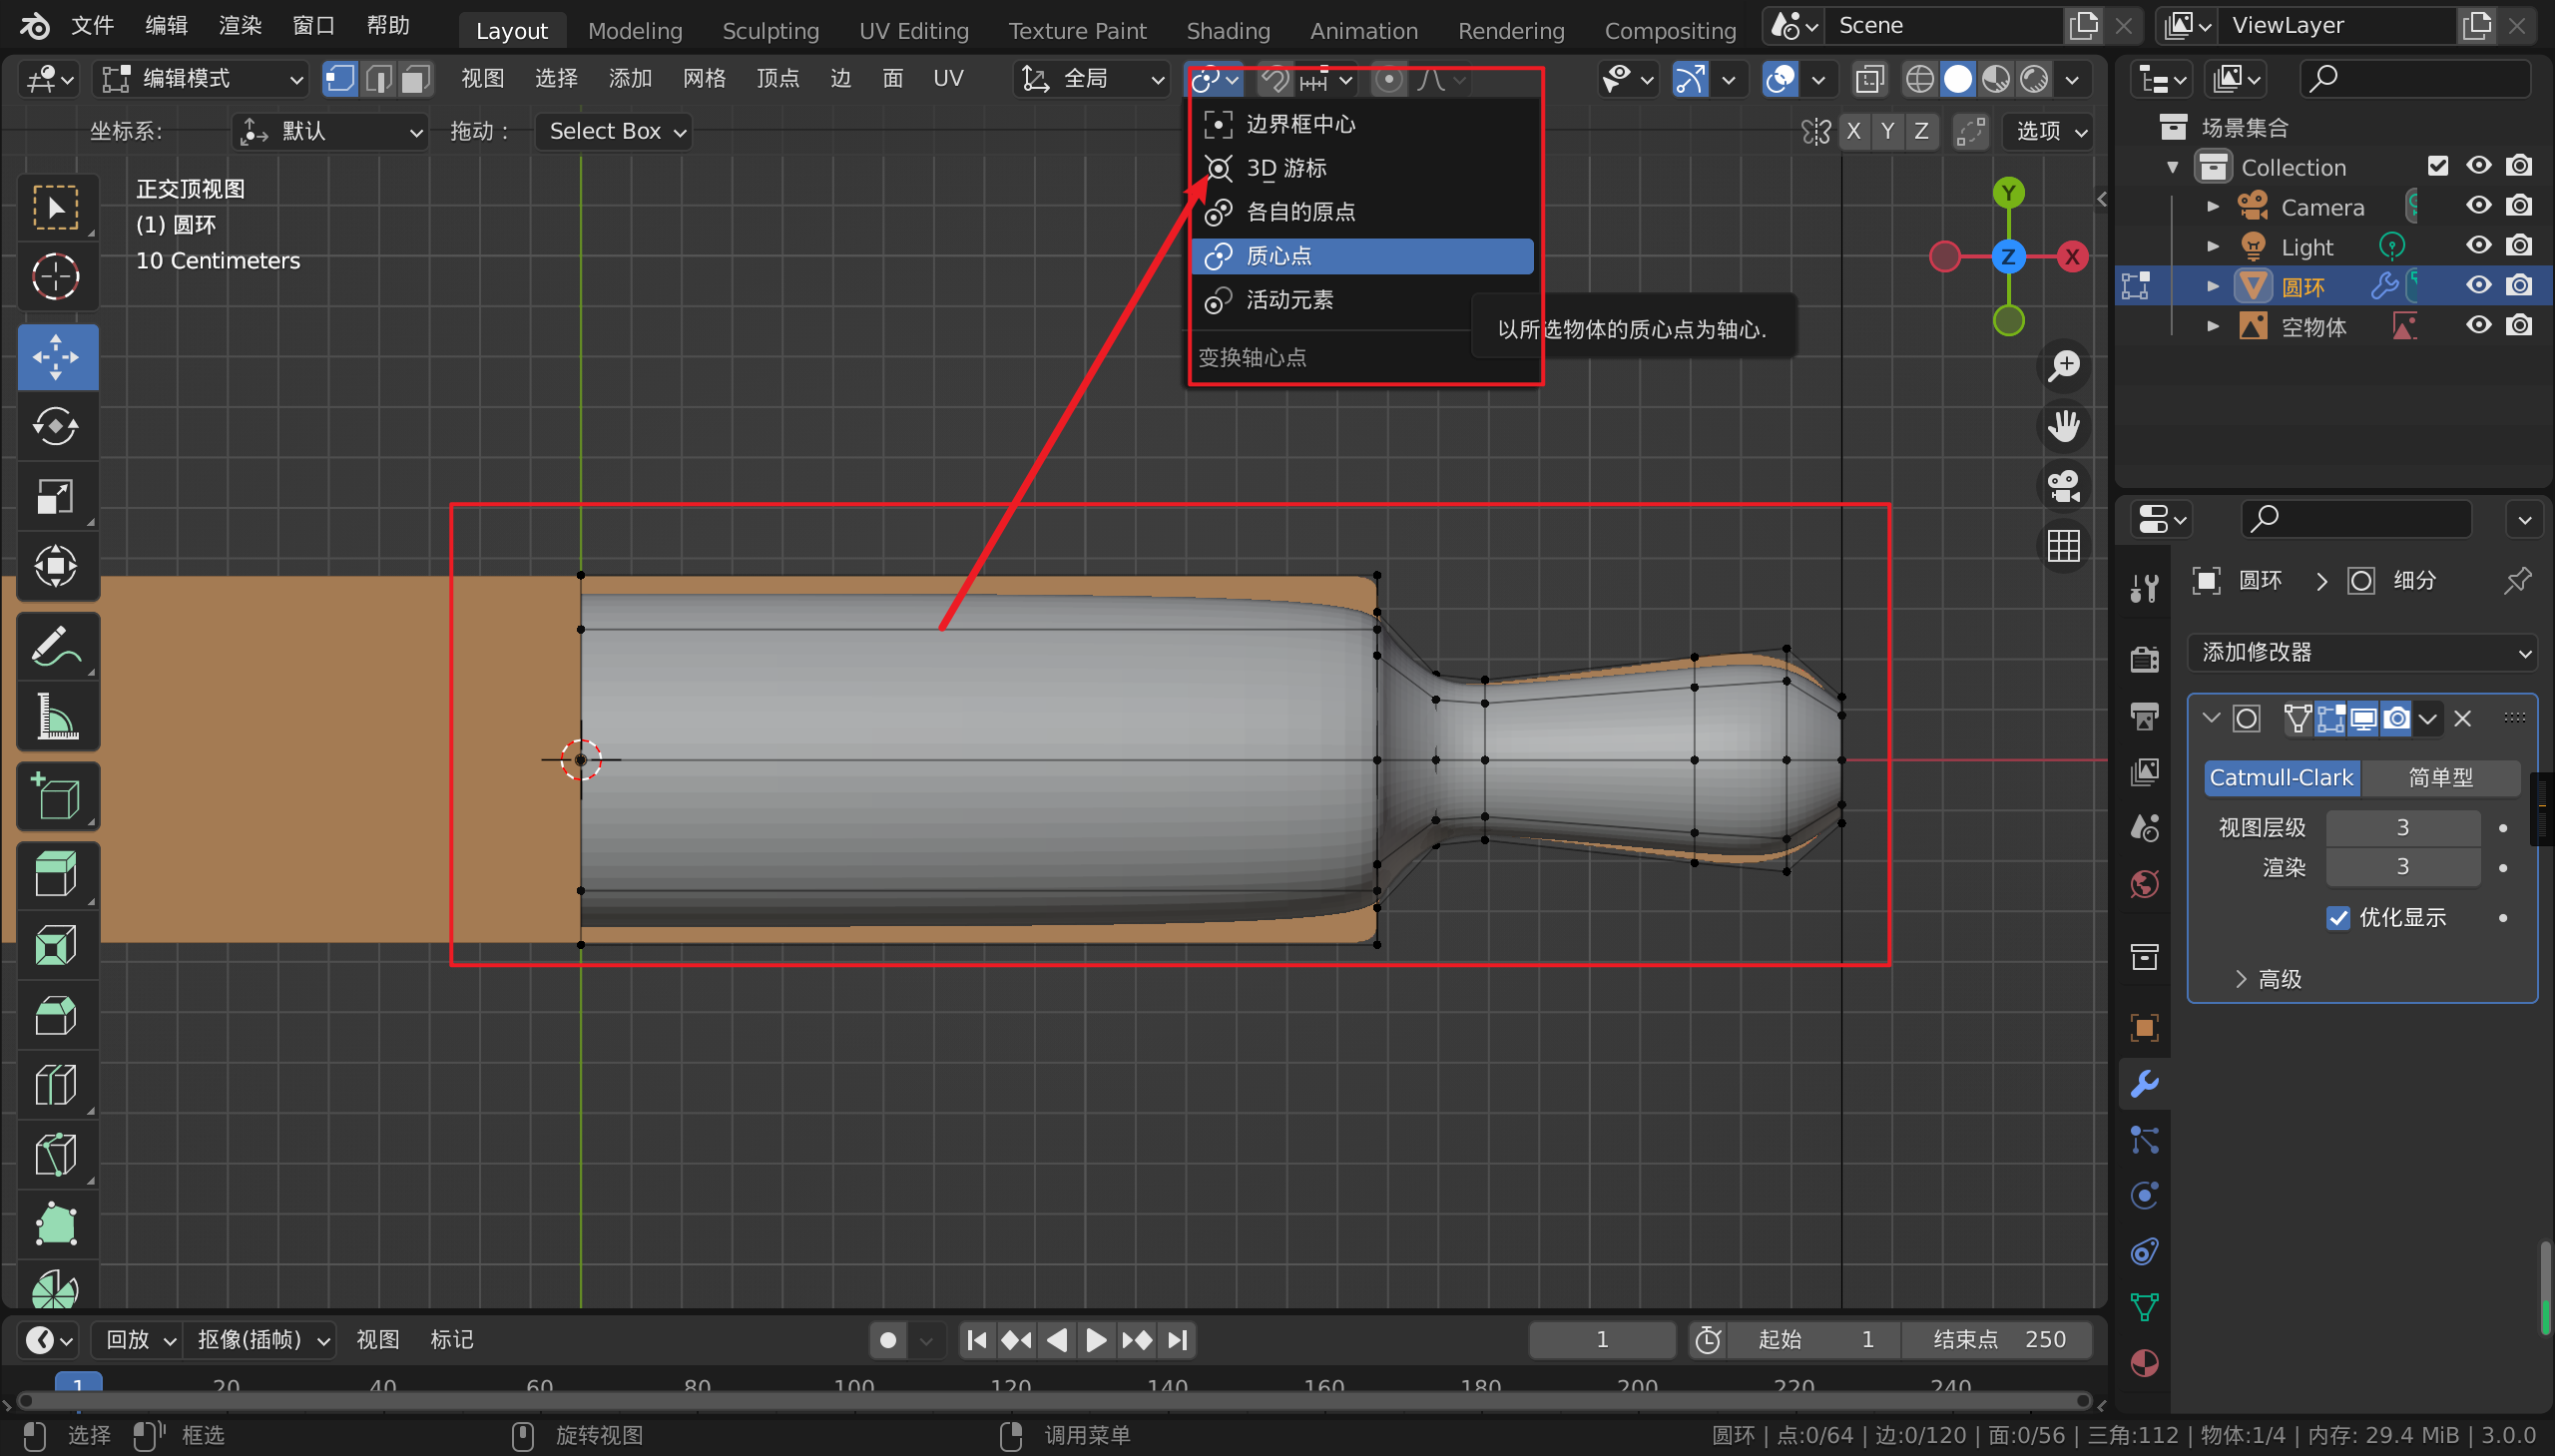Image resolution: width=2555 pixels, height=1456 pixels.
Task: Open the 编辑模式 mode dropdown
Action: point(201,79)
